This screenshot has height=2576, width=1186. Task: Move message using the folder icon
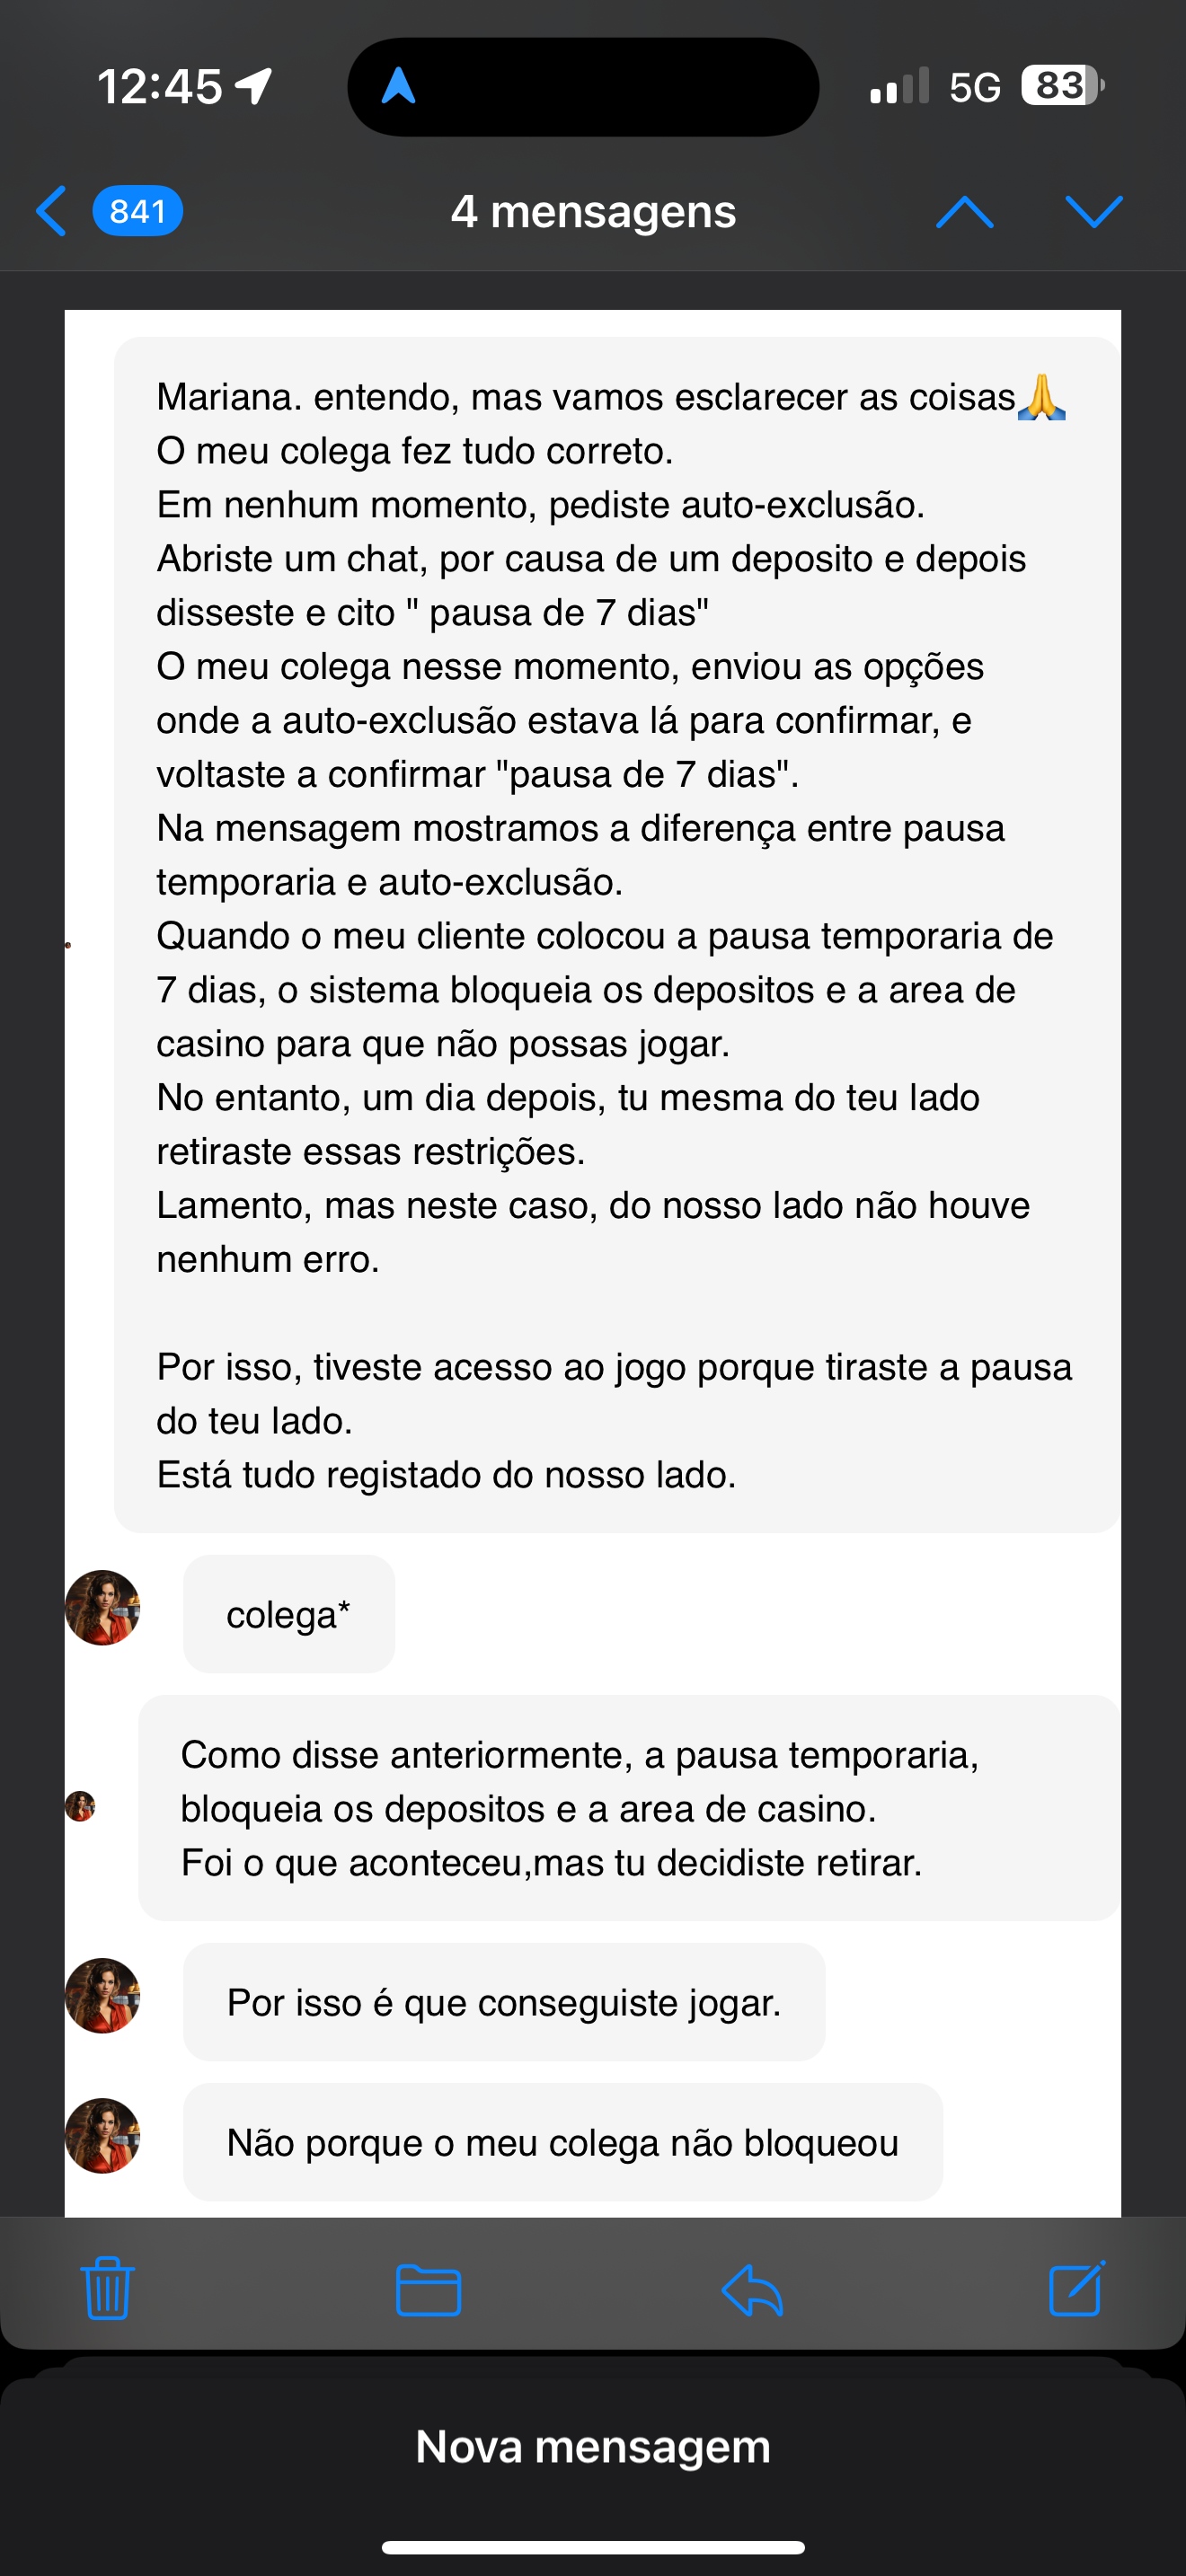tap(428, 2289)
